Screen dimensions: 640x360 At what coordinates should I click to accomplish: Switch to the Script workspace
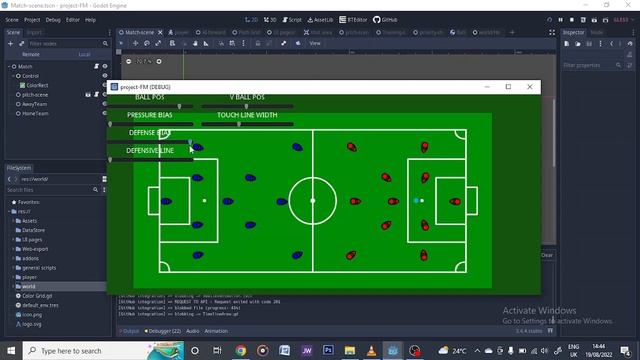(292, 20)
